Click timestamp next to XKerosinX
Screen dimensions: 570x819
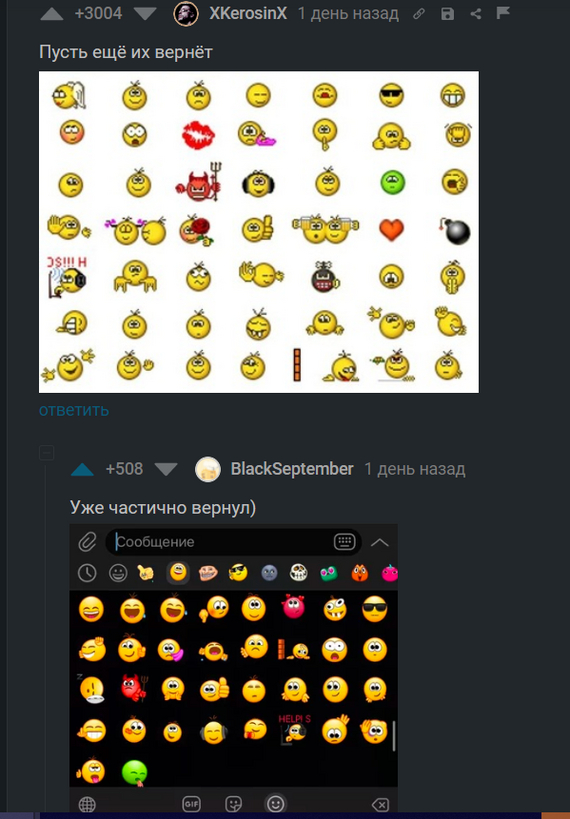[x=348, y=14]
